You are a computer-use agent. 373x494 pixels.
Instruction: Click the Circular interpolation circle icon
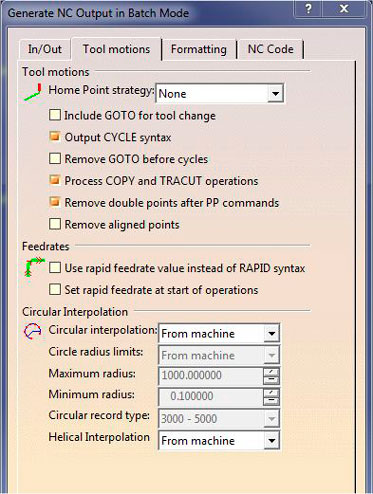click(x=32, y=331)
